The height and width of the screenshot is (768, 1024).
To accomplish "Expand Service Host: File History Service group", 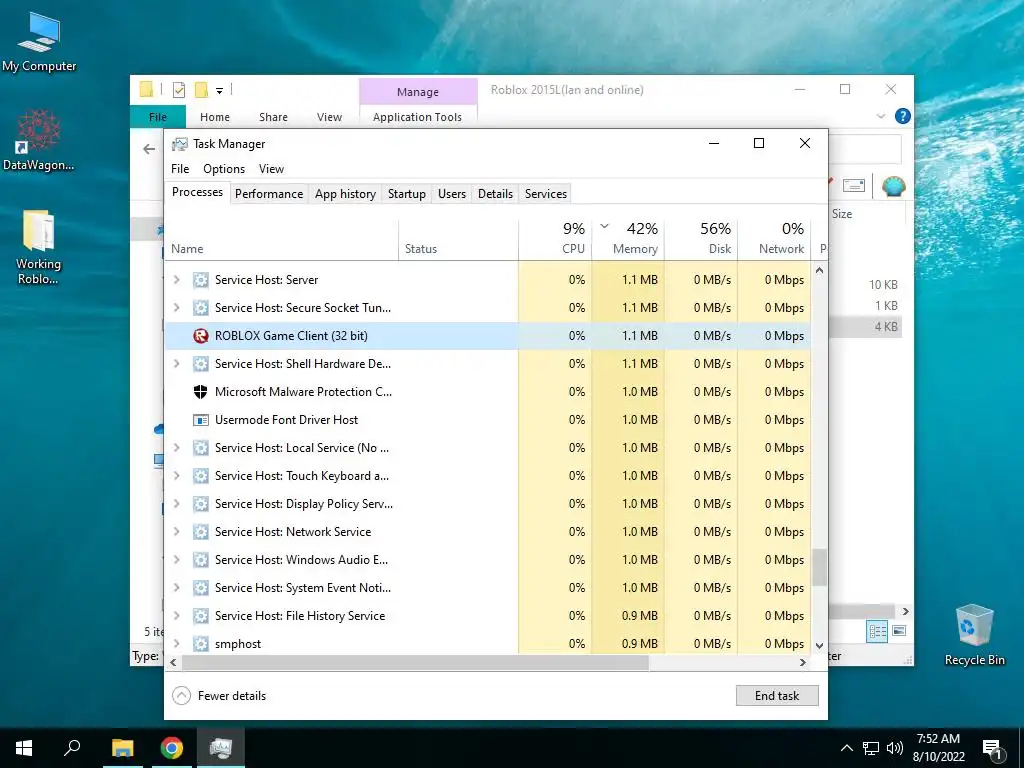I will coord(176,616).
